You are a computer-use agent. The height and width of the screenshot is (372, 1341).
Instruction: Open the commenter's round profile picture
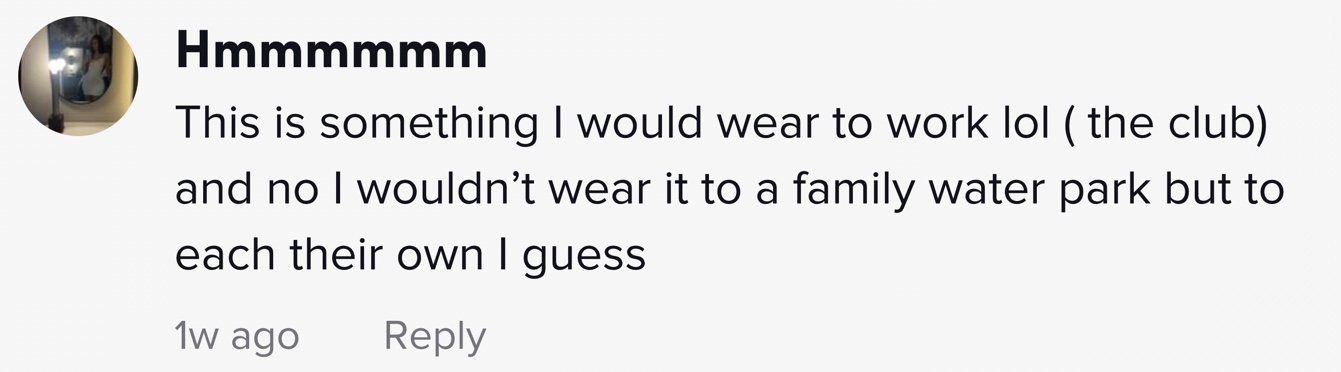[x=79, y=77]
